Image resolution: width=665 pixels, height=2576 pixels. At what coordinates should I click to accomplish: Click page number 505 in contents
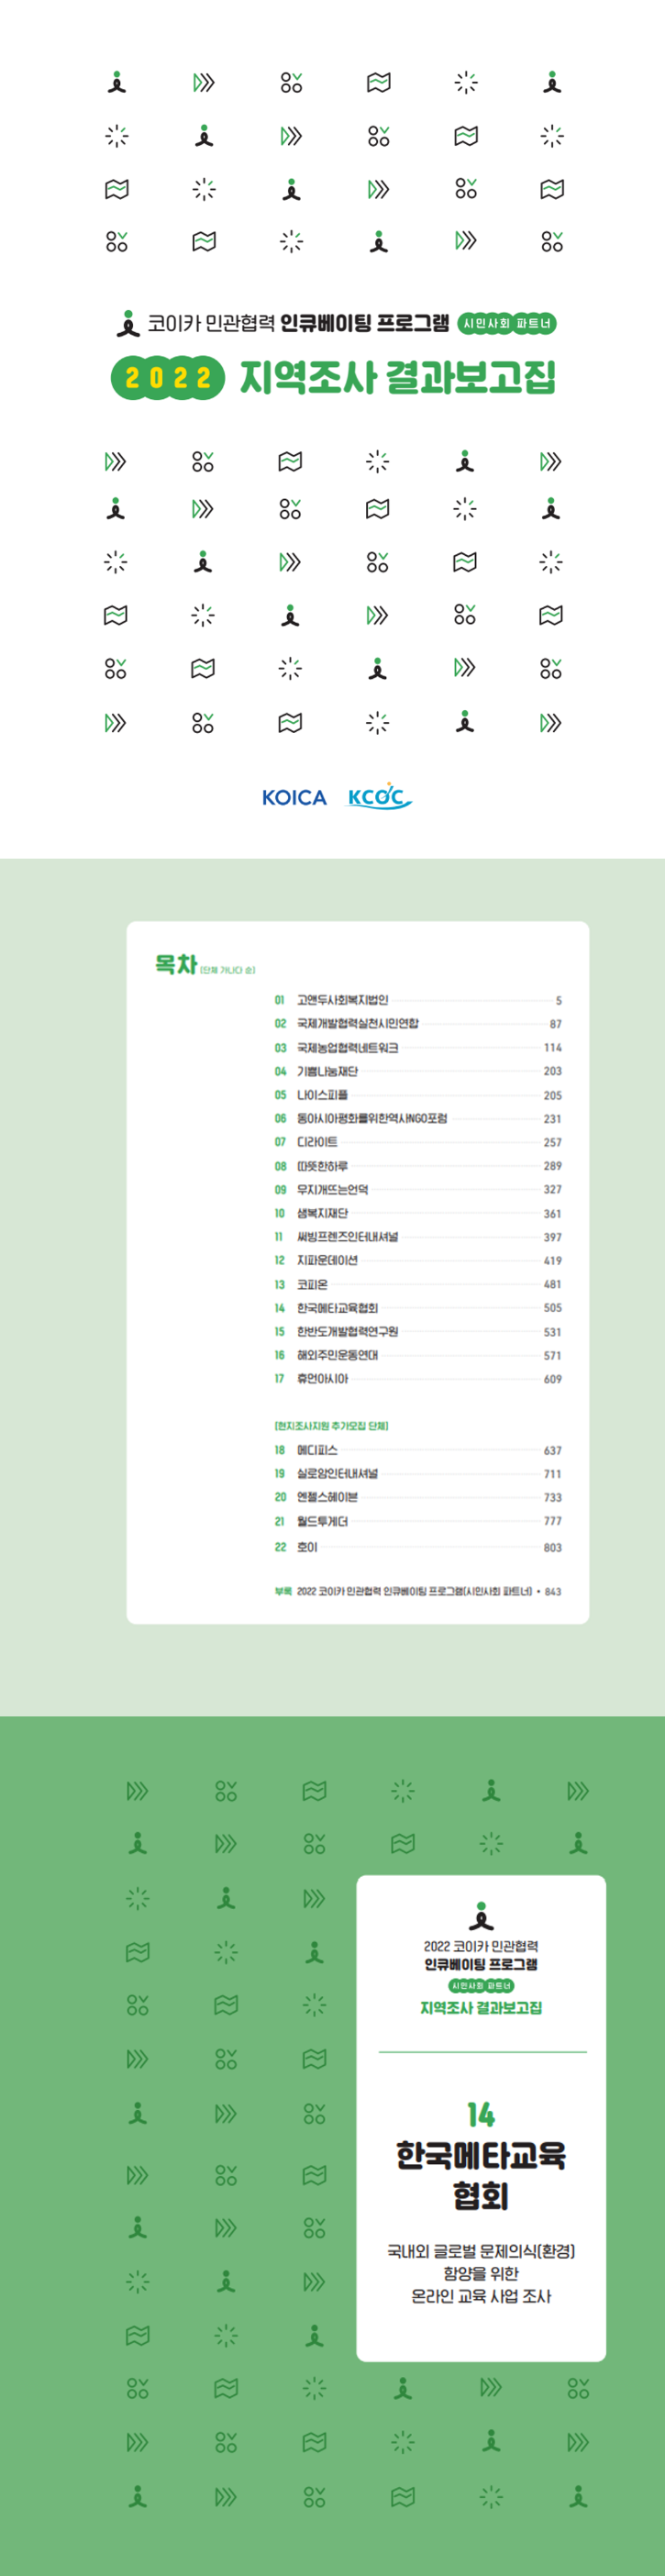click(x=553, y=1308)
